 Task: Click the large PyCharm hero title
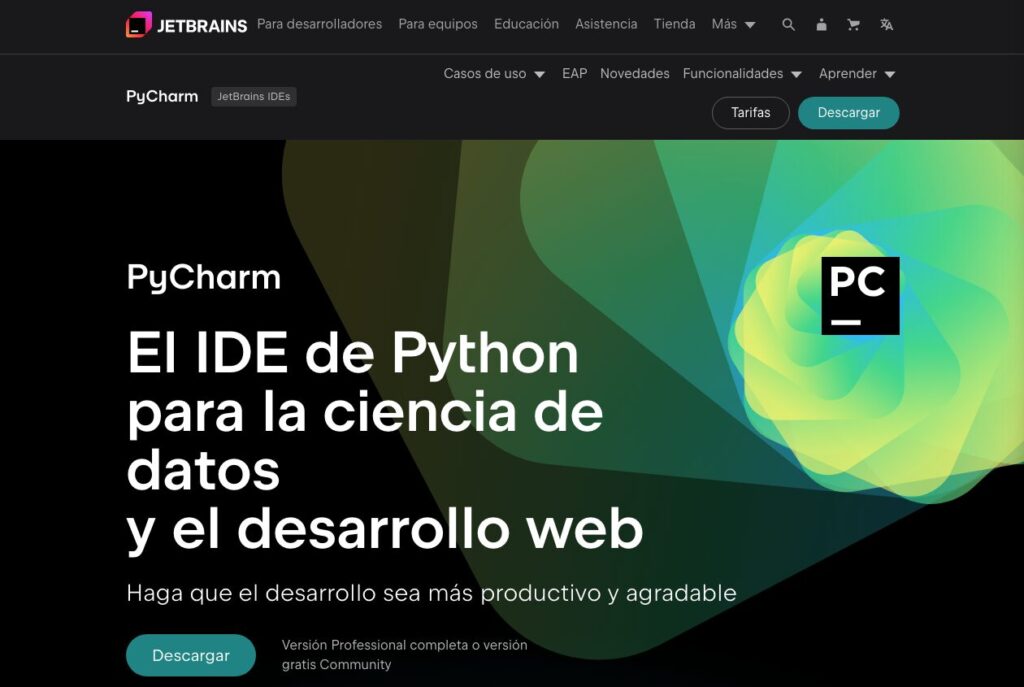pos(204,278)
